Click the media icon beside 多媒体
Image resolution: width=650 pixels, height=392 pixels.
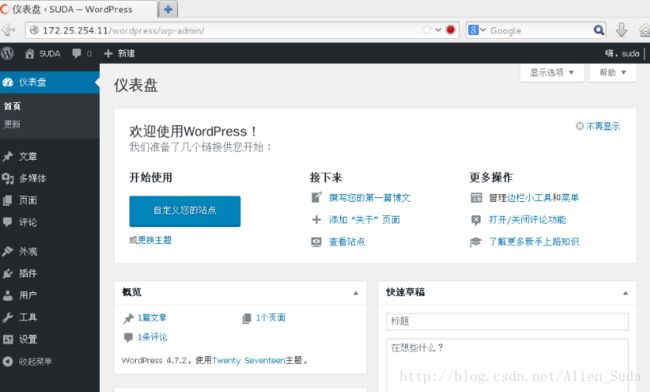tap(7, 178)
